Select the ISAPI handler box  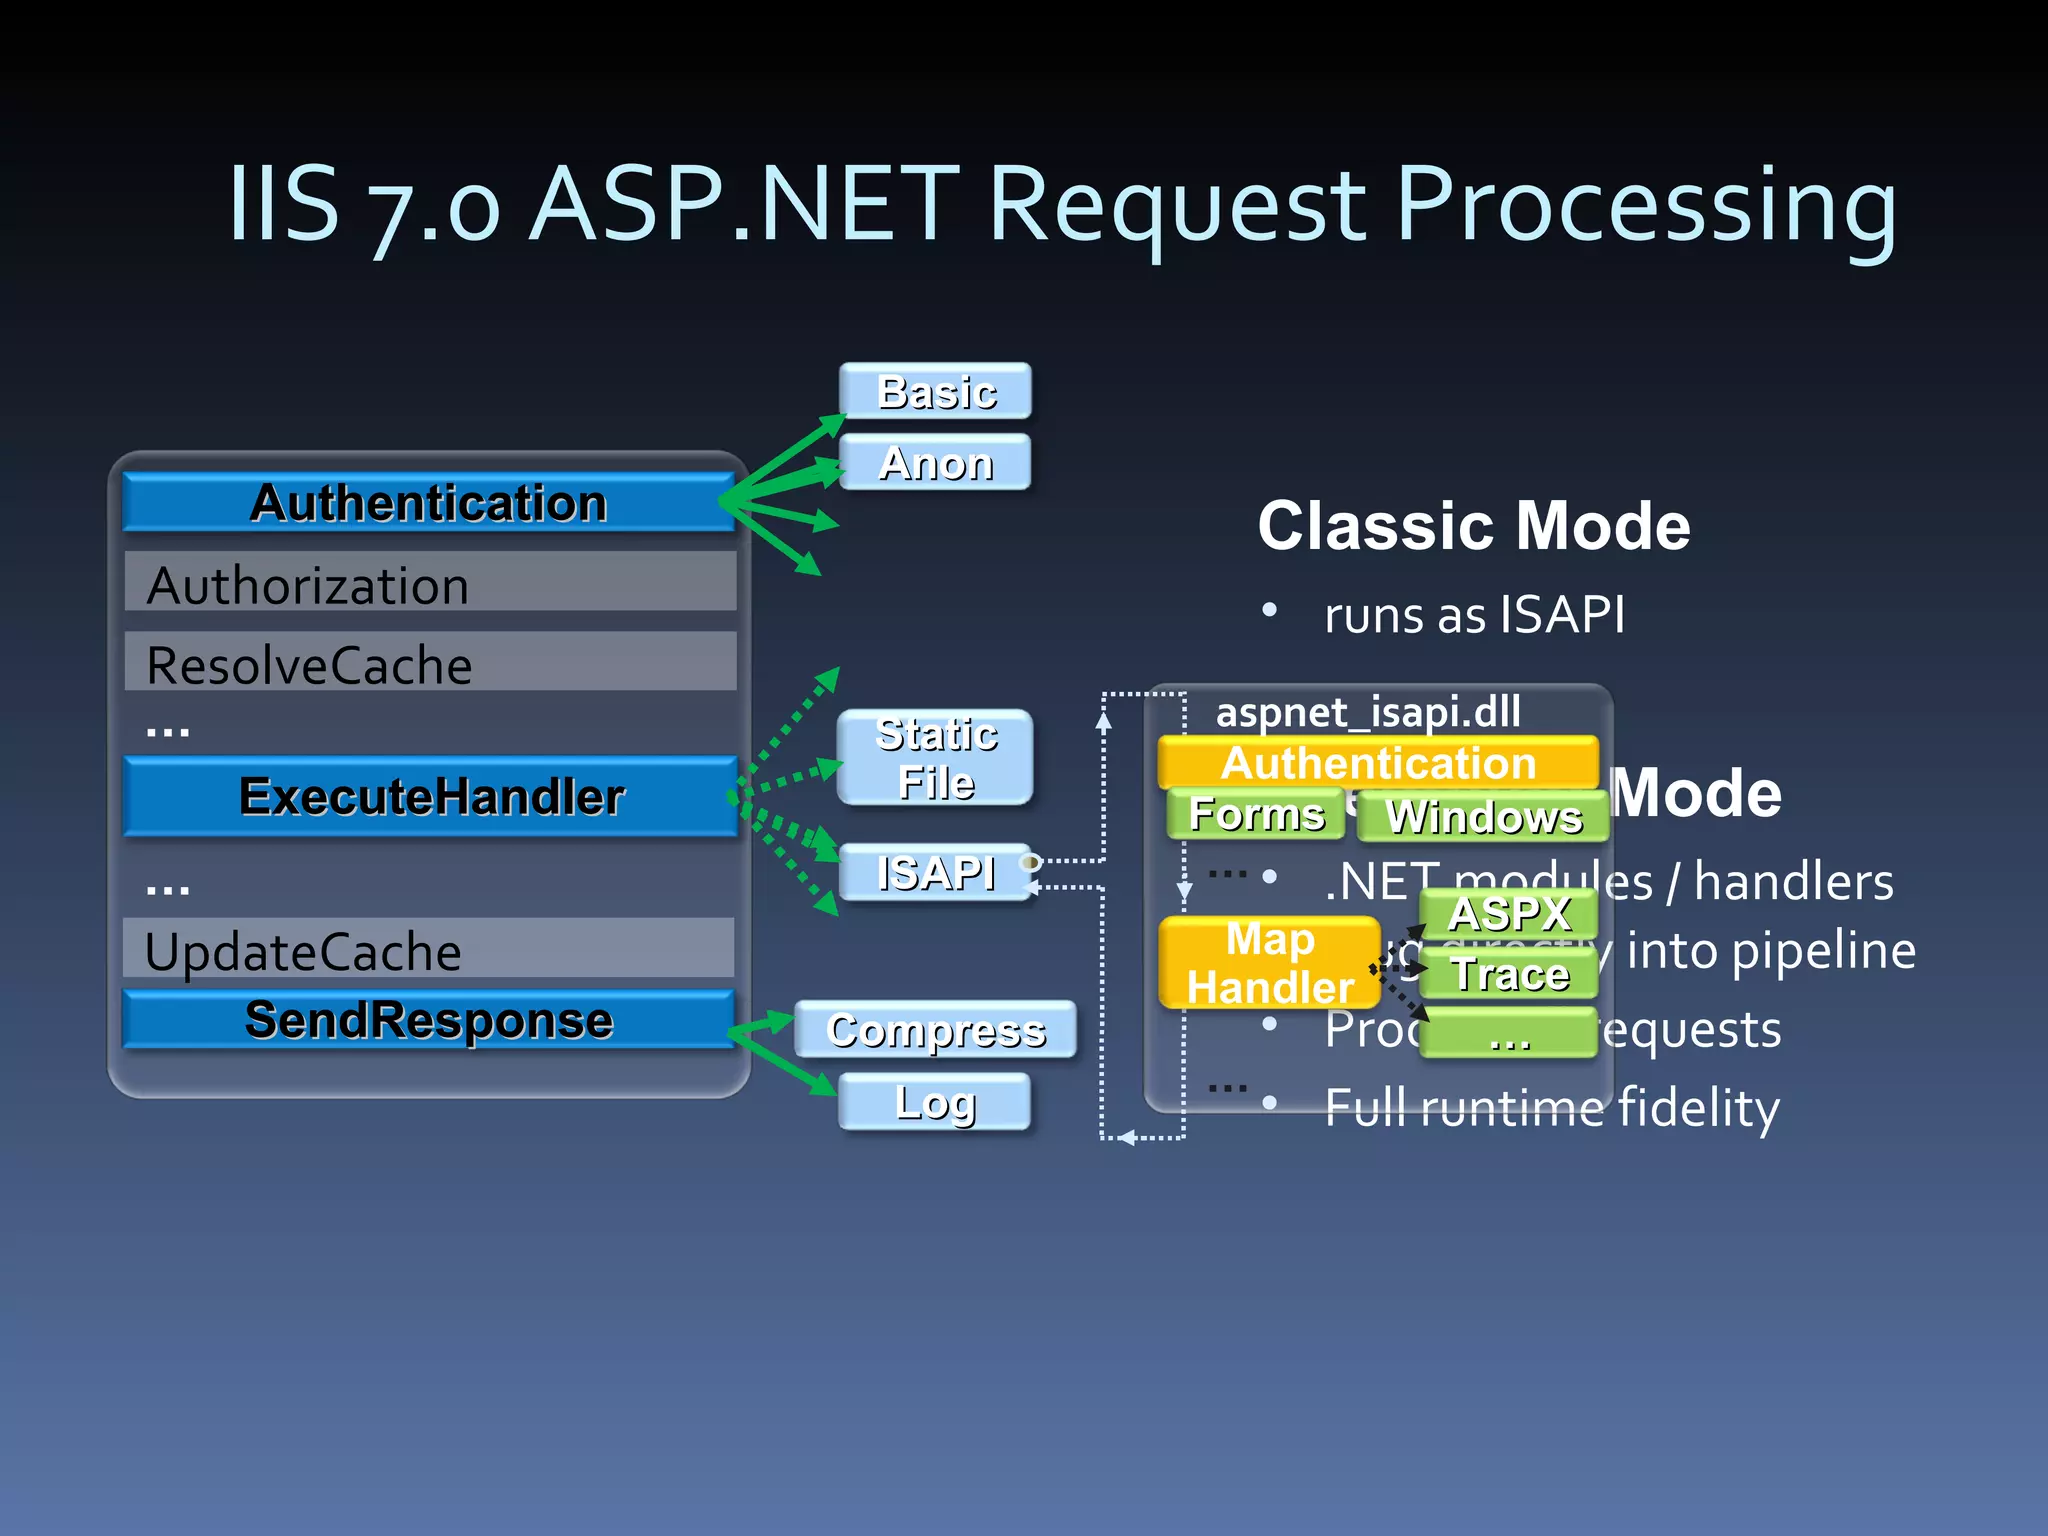(935, 873)
